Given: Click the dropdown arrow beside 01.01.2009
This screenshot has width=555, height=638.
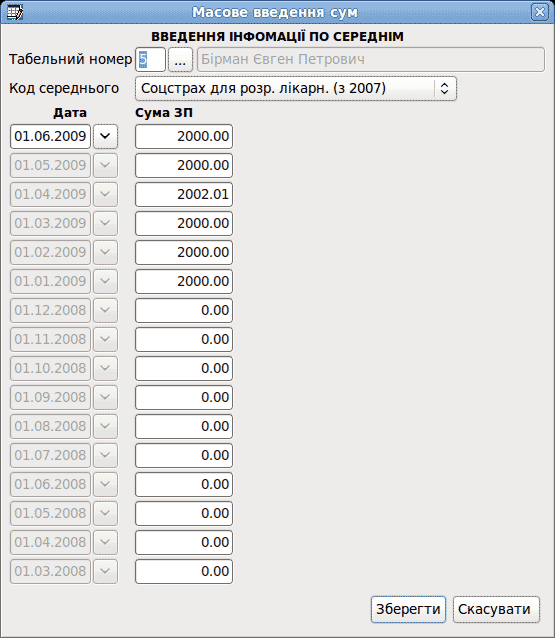Looking at the screenshot, I should [105, 281].
